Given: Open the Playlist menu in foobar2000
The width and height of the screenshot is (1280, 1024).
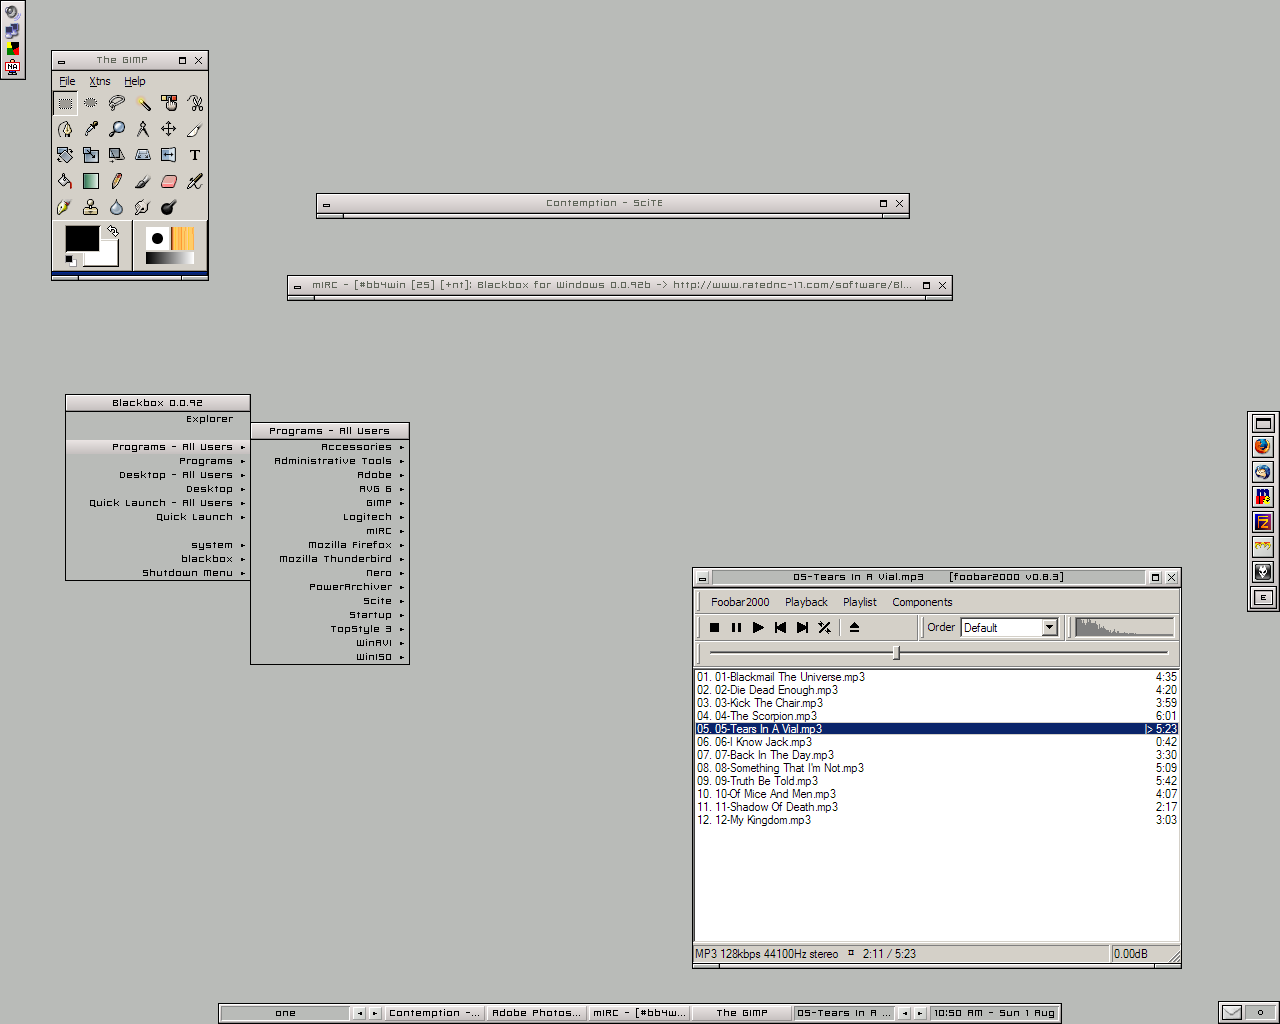Looking at the screenshot, I should point(859,602).
